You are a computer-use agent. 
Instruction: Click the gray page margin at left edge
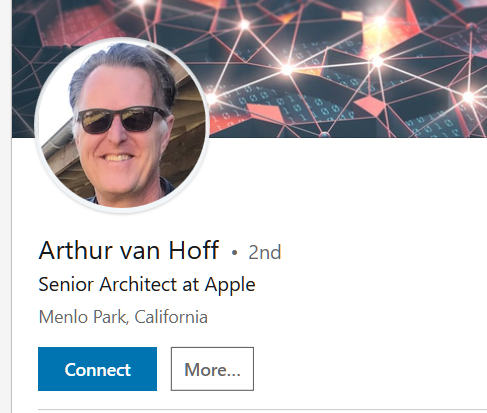5,207
